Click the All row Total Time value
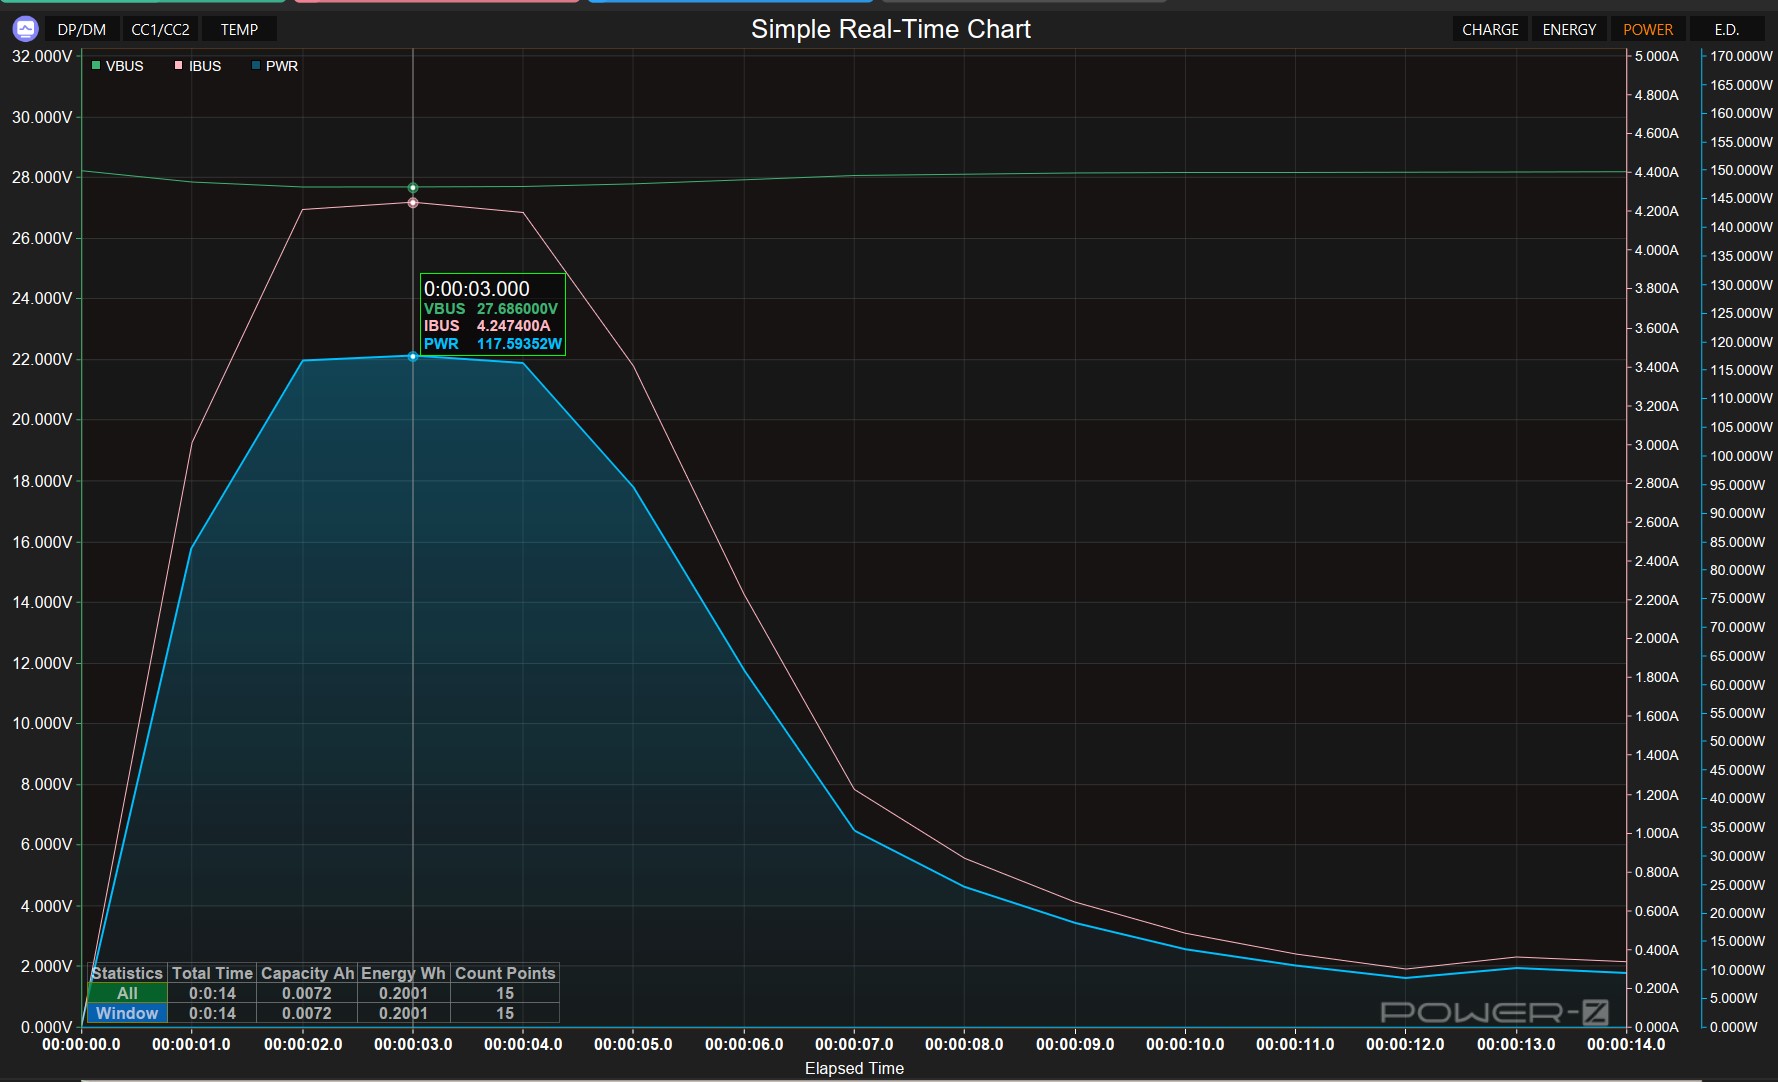1778x1082 pixels. 212,993
